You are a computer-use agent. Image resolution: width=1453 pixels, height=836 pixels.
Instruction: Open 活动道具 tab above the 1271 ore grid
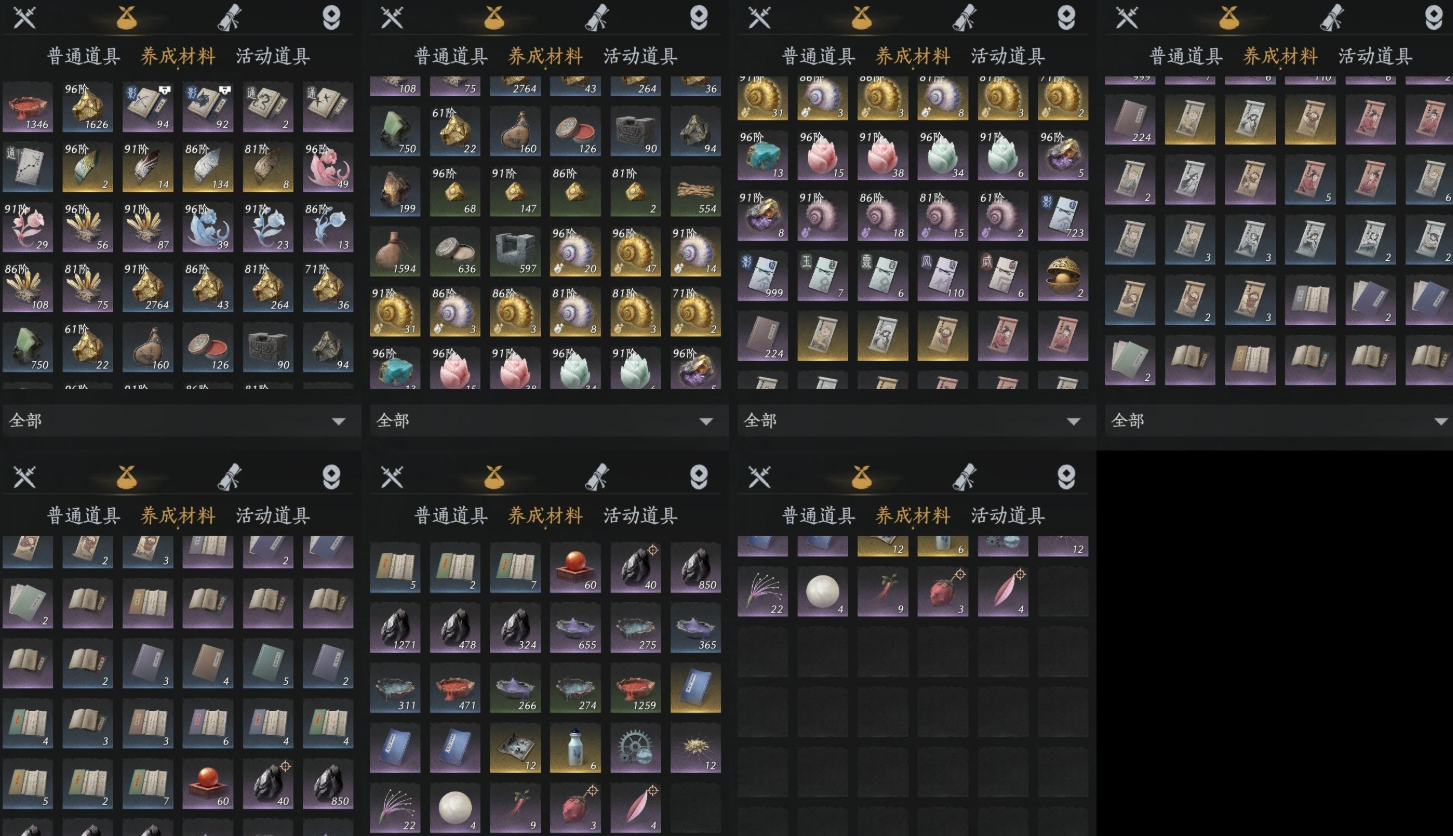coord(640,516)
